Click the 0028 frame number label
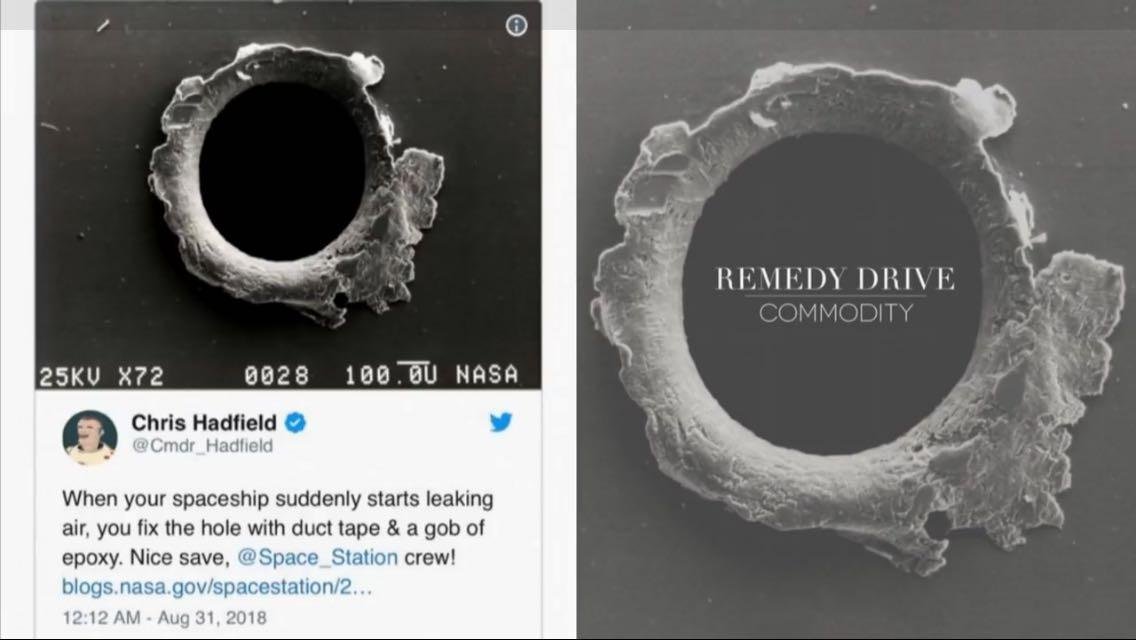The image size is (1136, 640). click(x=277, y=375)
